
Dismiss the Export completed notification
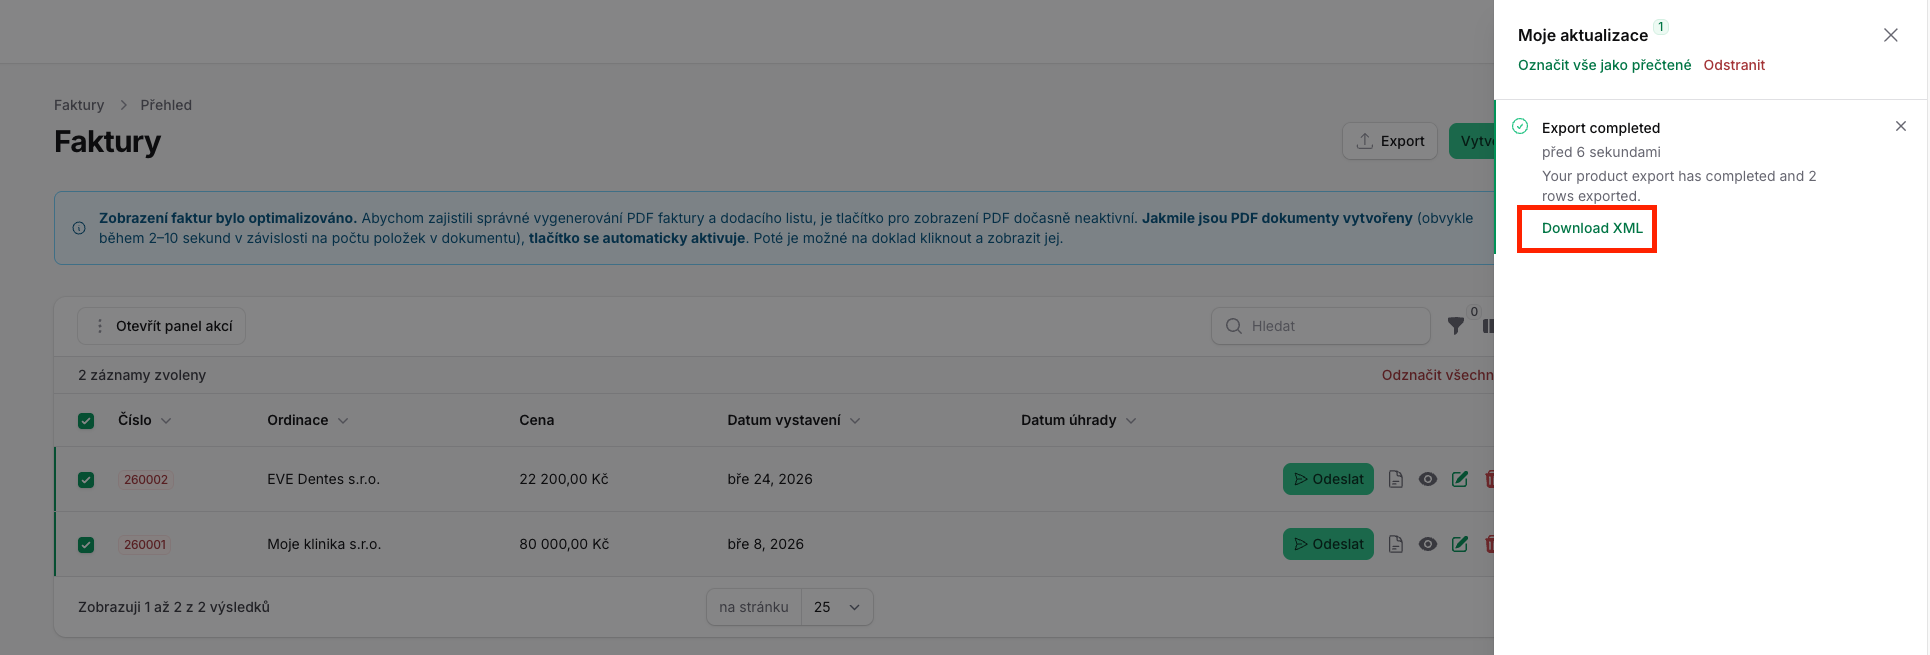1900,126
